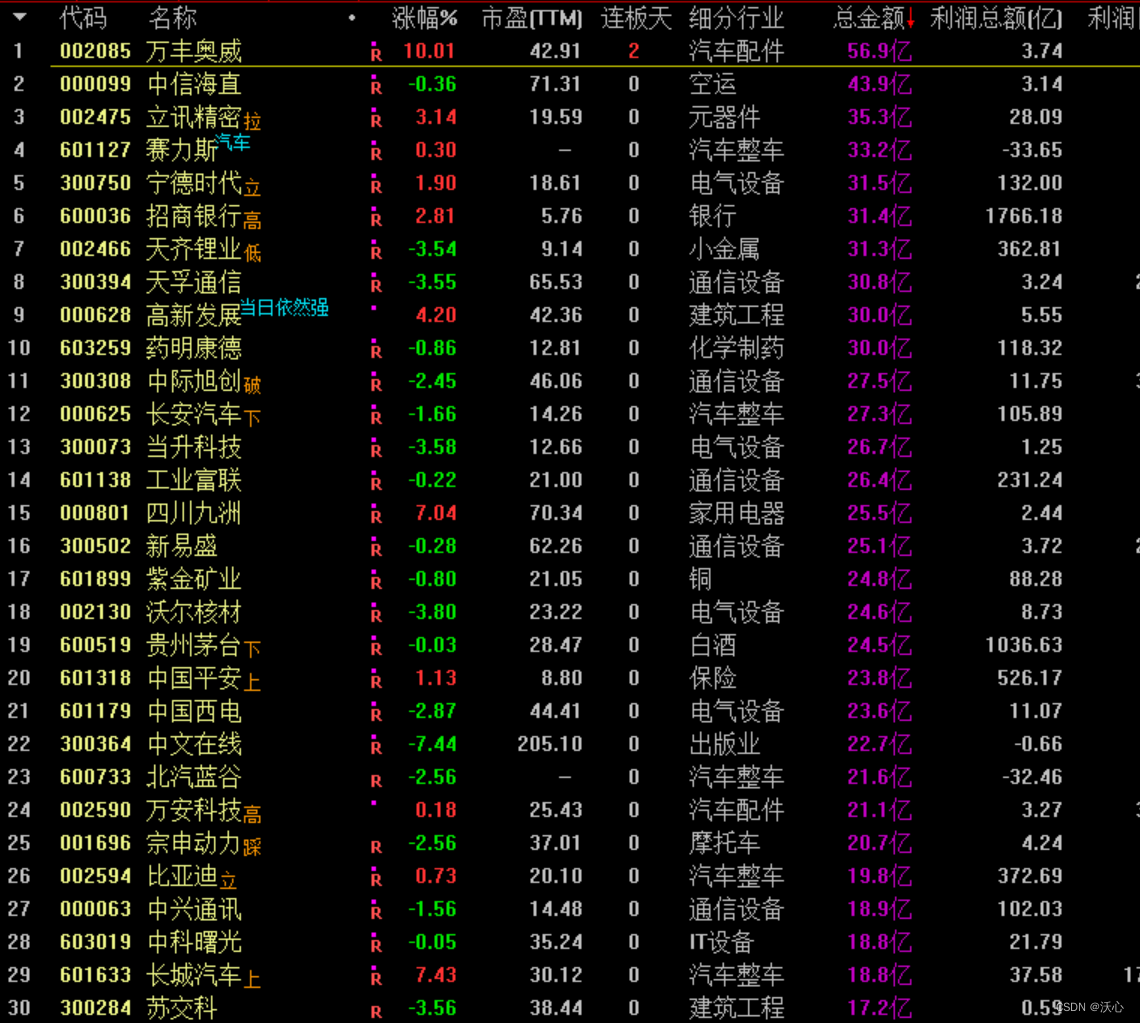Select stock code 002085
1140x1023 pixels.
click(95, 51)
